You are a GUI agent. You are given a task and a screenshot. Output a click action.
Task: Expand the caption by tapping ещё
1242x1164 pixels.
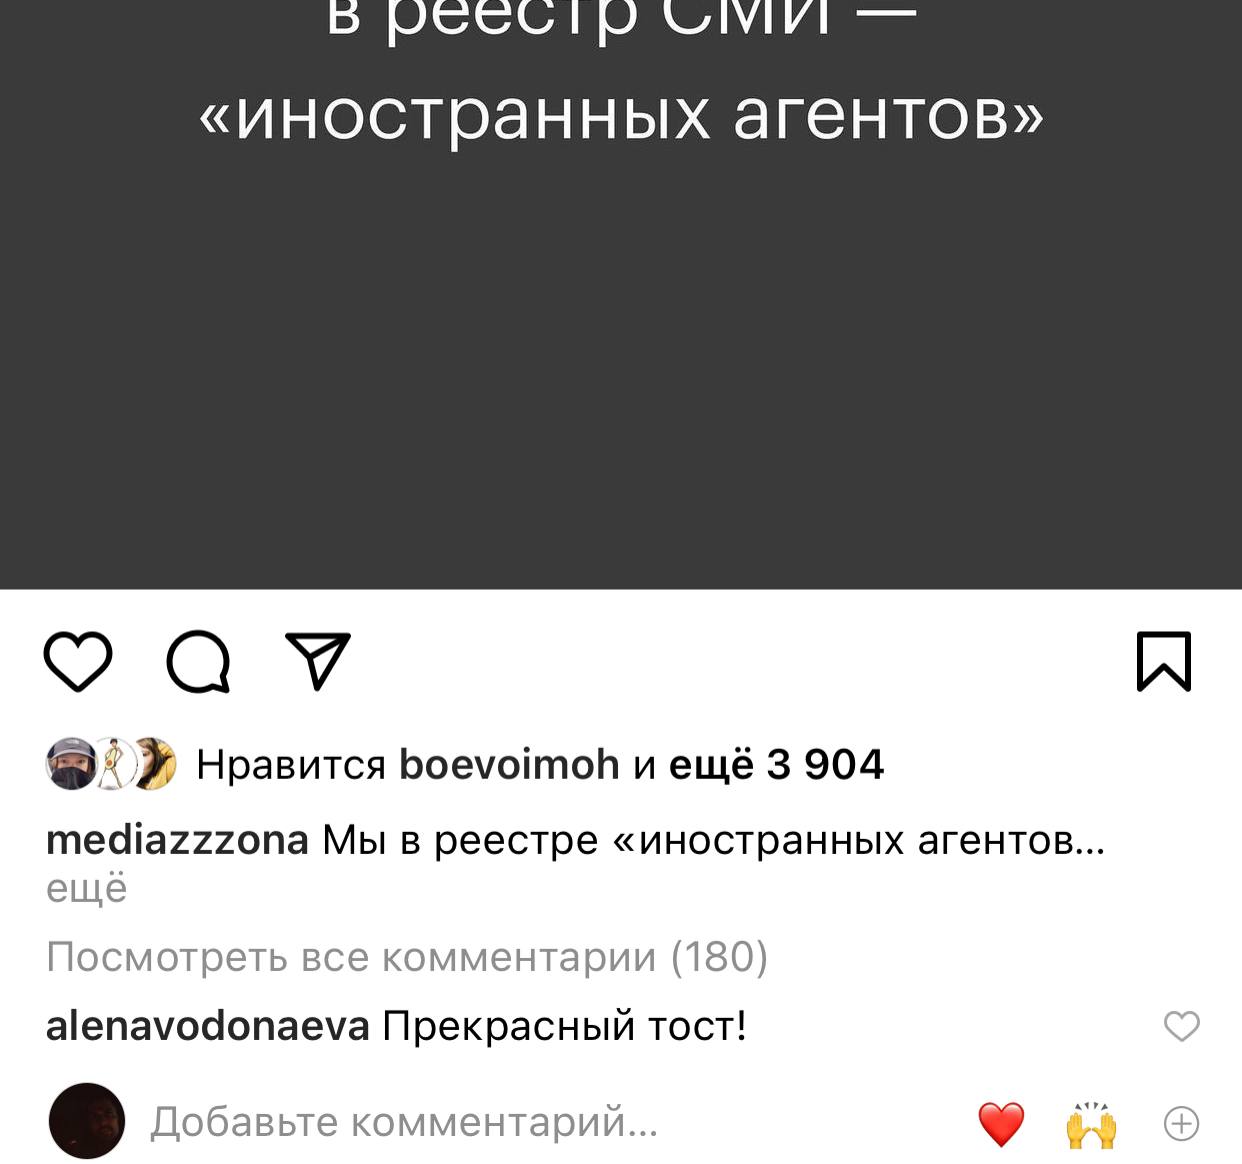click(87, 888)
